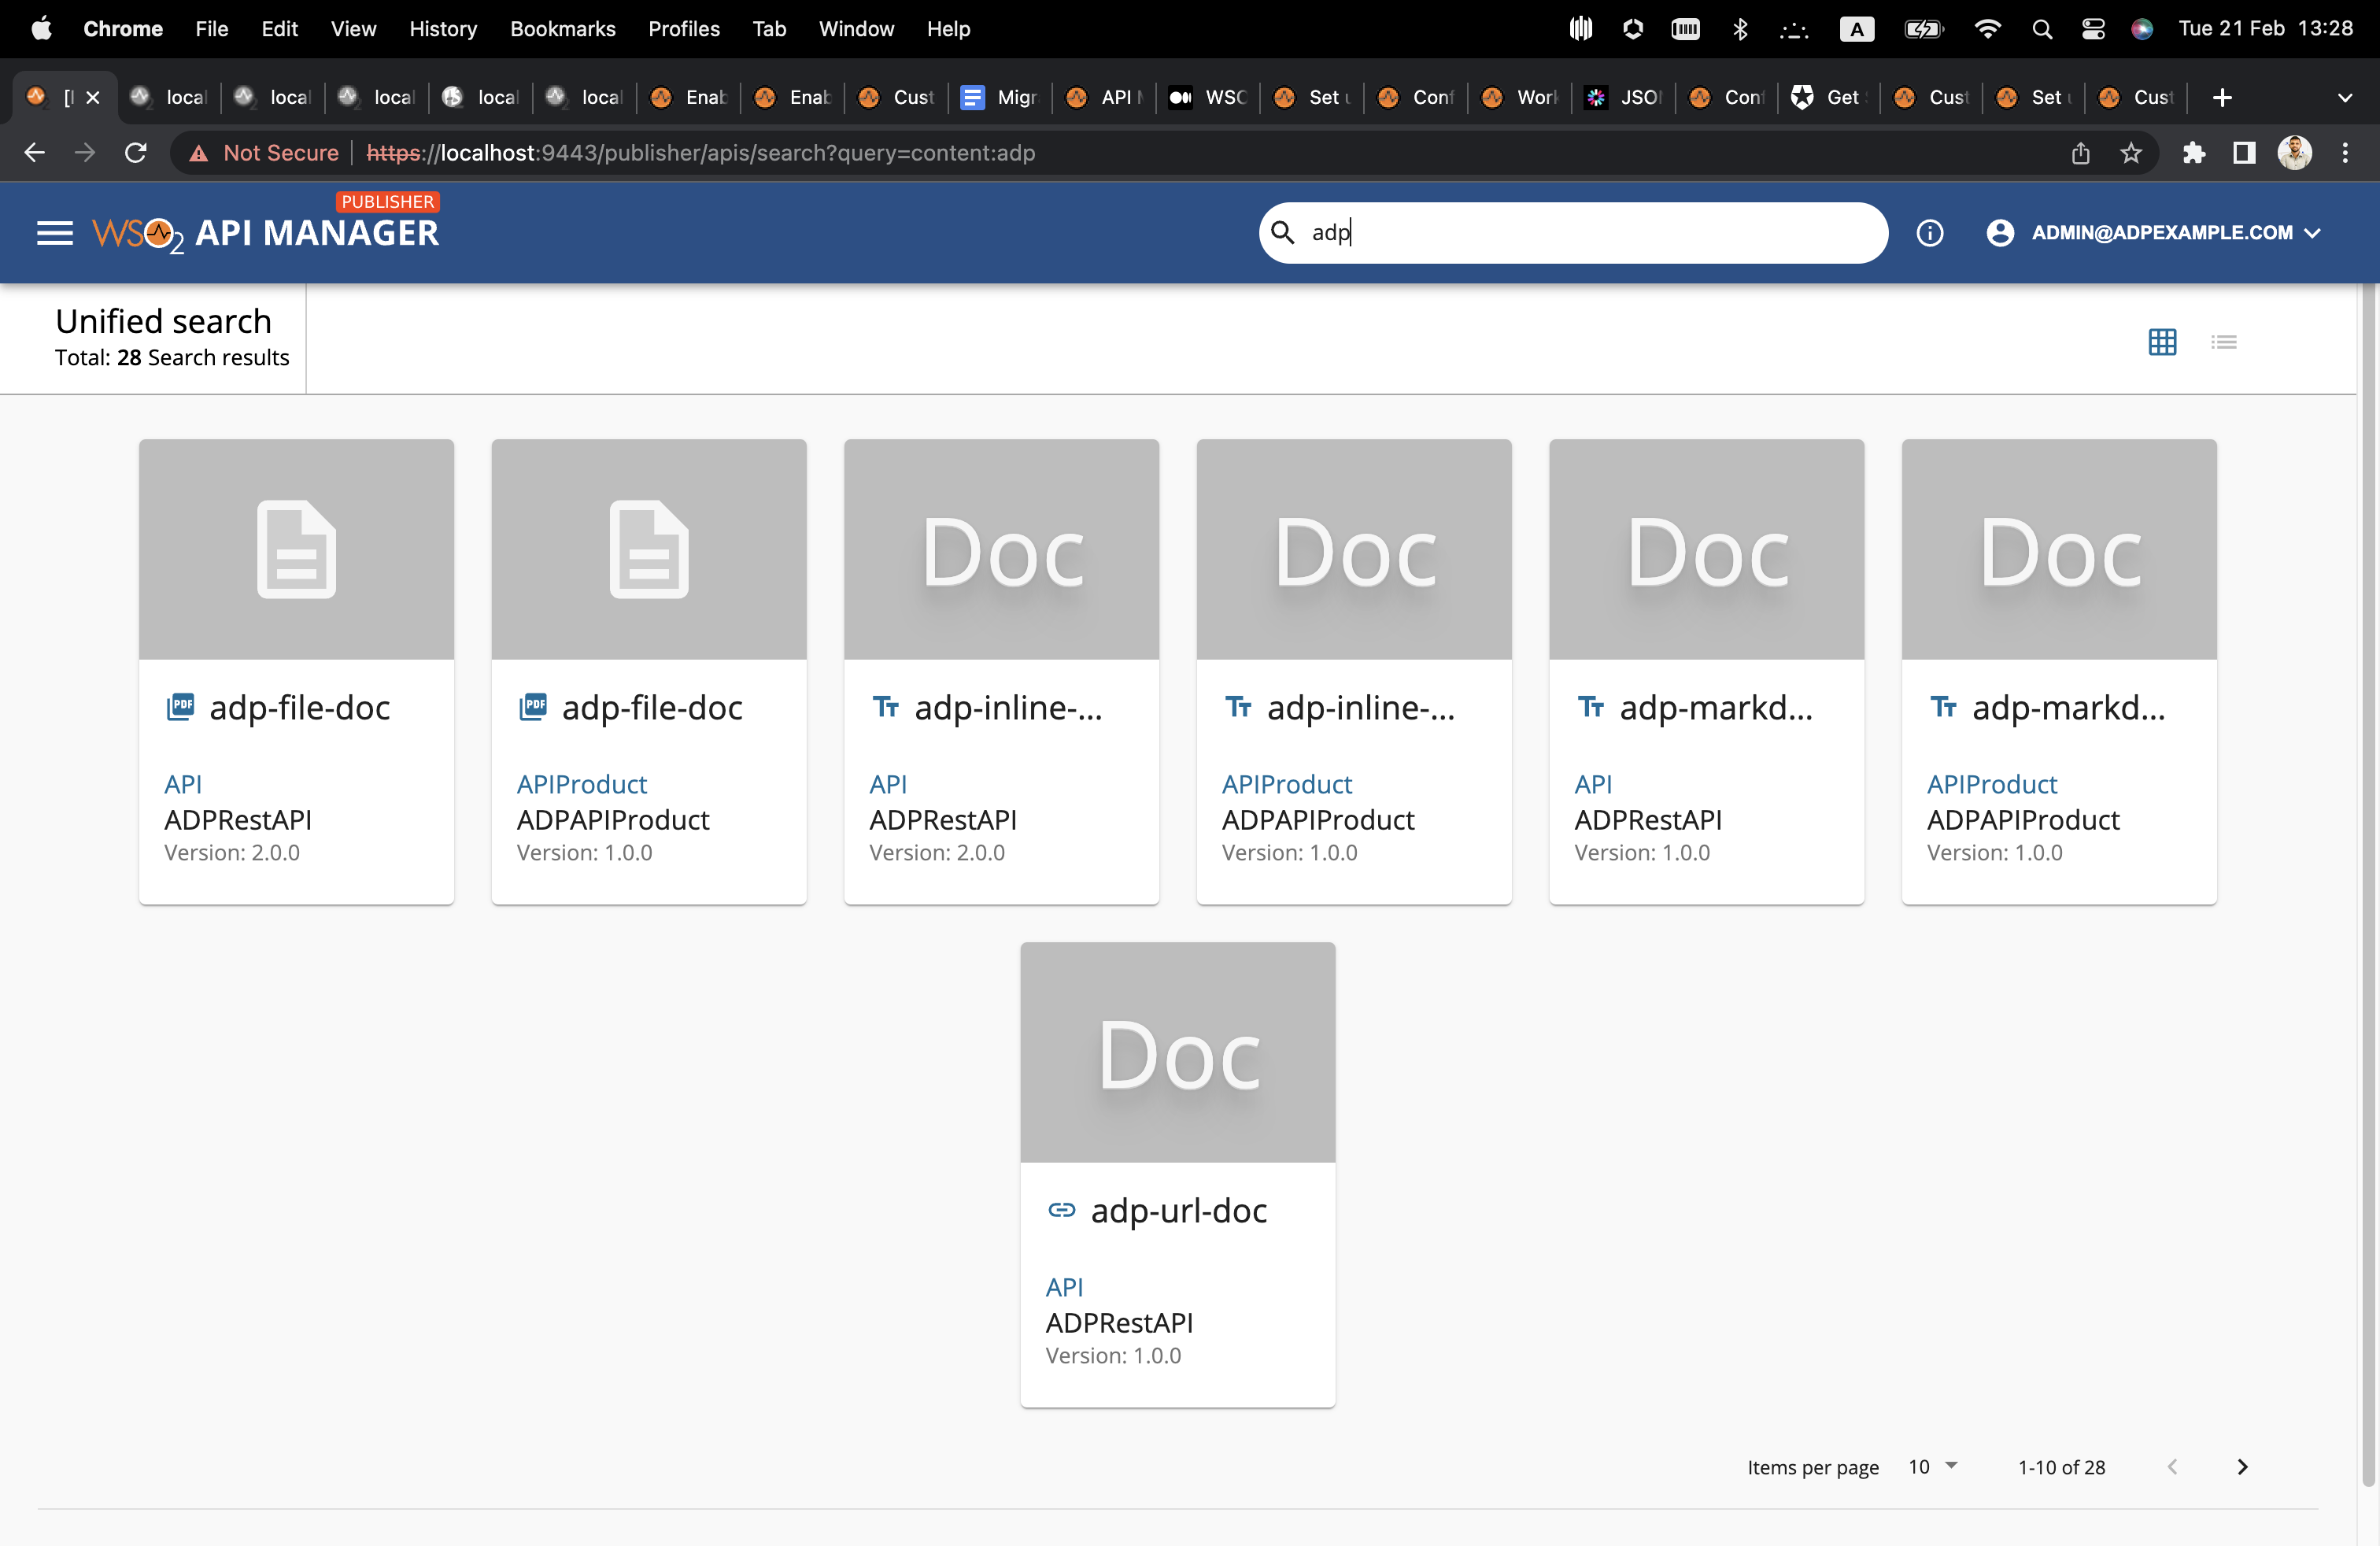Click the PDF icon on adp-file-doc card

click(181, 706)
